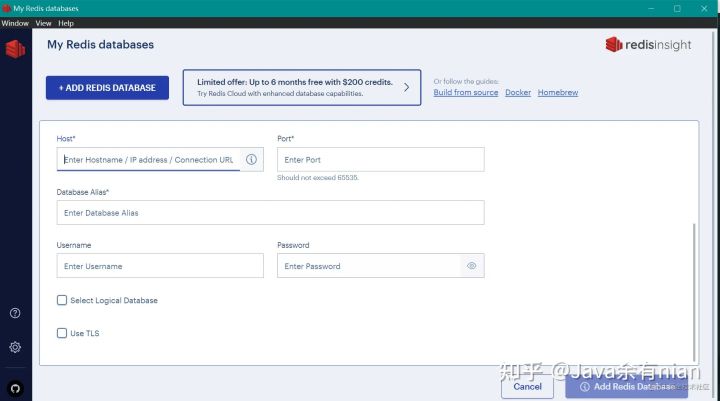Focus the Host input field

pos(148,159)
